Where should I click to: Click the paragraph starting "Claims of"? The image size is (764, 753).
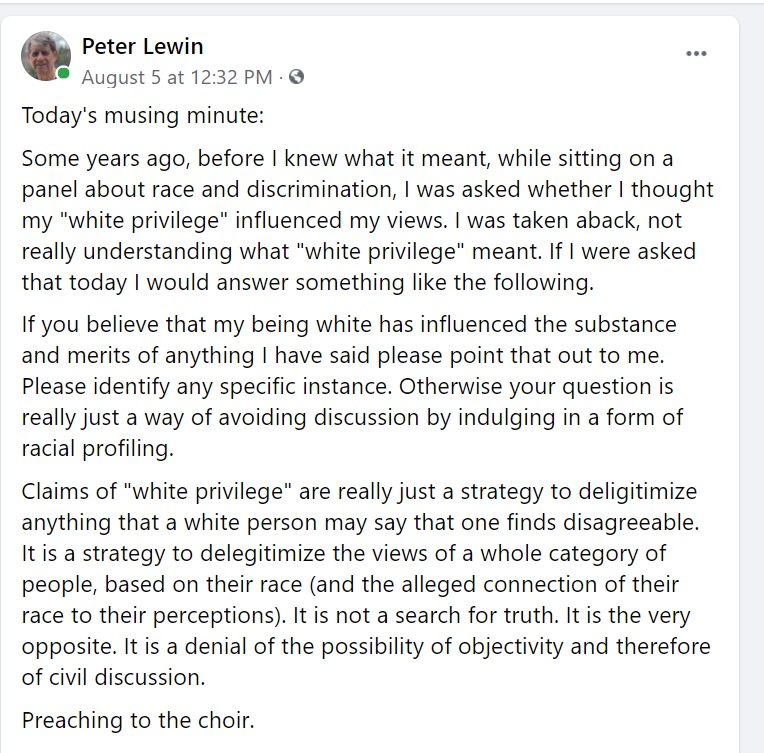click(366, 584)
